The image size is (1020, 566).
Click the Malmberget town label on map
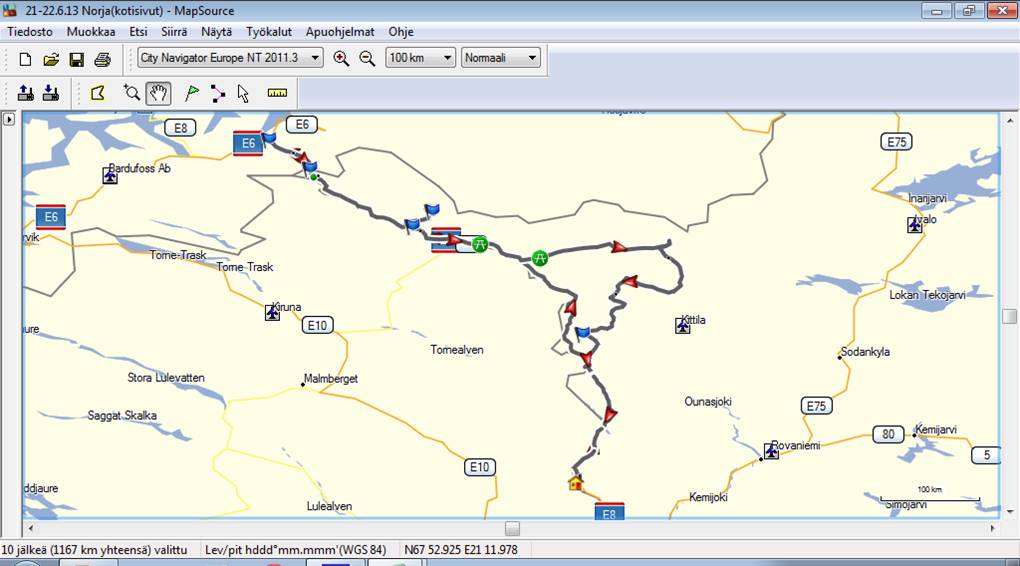(x=330, y=379)
